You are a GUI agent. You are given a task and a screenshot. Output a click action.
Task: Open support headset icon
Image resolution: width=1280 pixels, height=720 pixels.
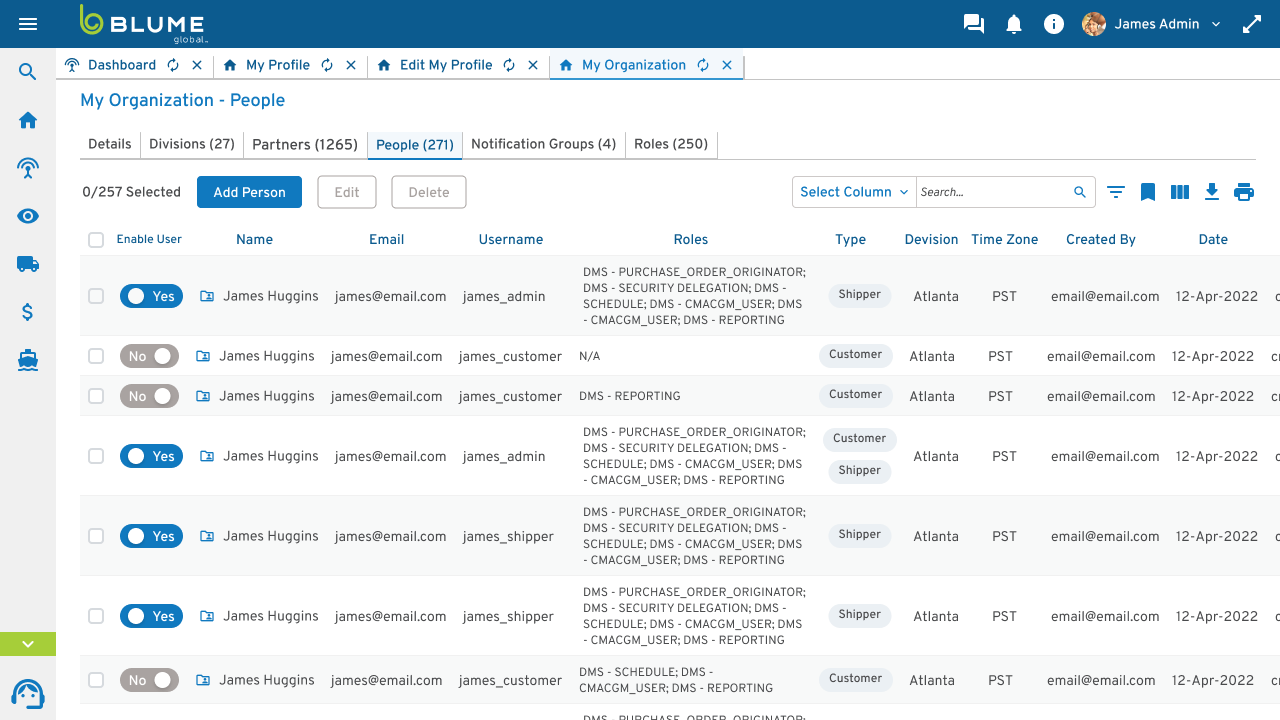click(x=28, y=694)
